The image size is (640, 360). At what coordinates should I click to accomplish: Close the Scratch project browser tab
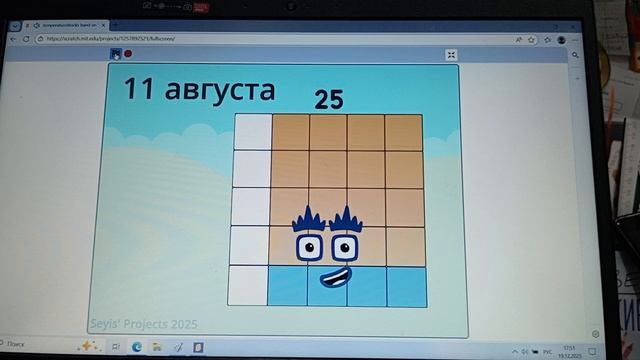(103, 25)
